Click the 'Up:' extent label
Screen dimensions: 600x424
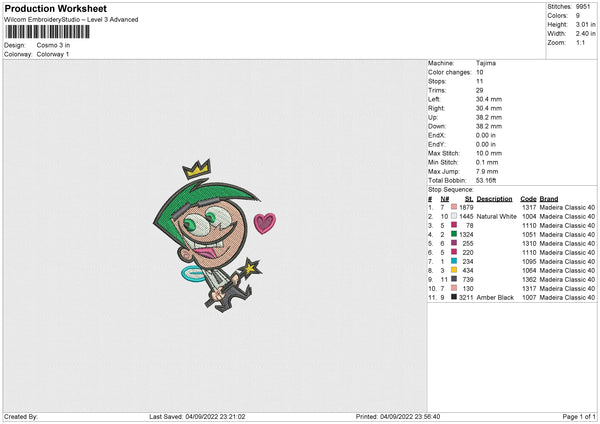click(433, 117)
